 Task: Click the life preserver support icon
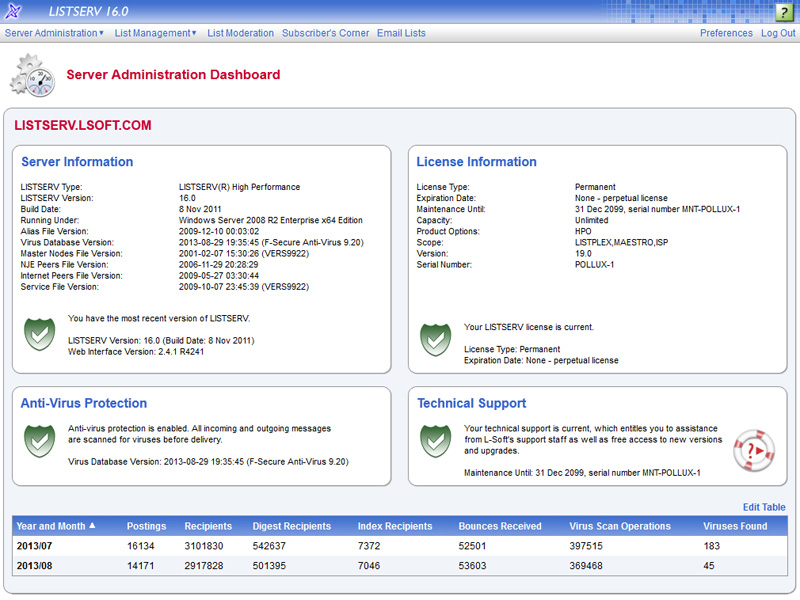(x=756, y=450)
